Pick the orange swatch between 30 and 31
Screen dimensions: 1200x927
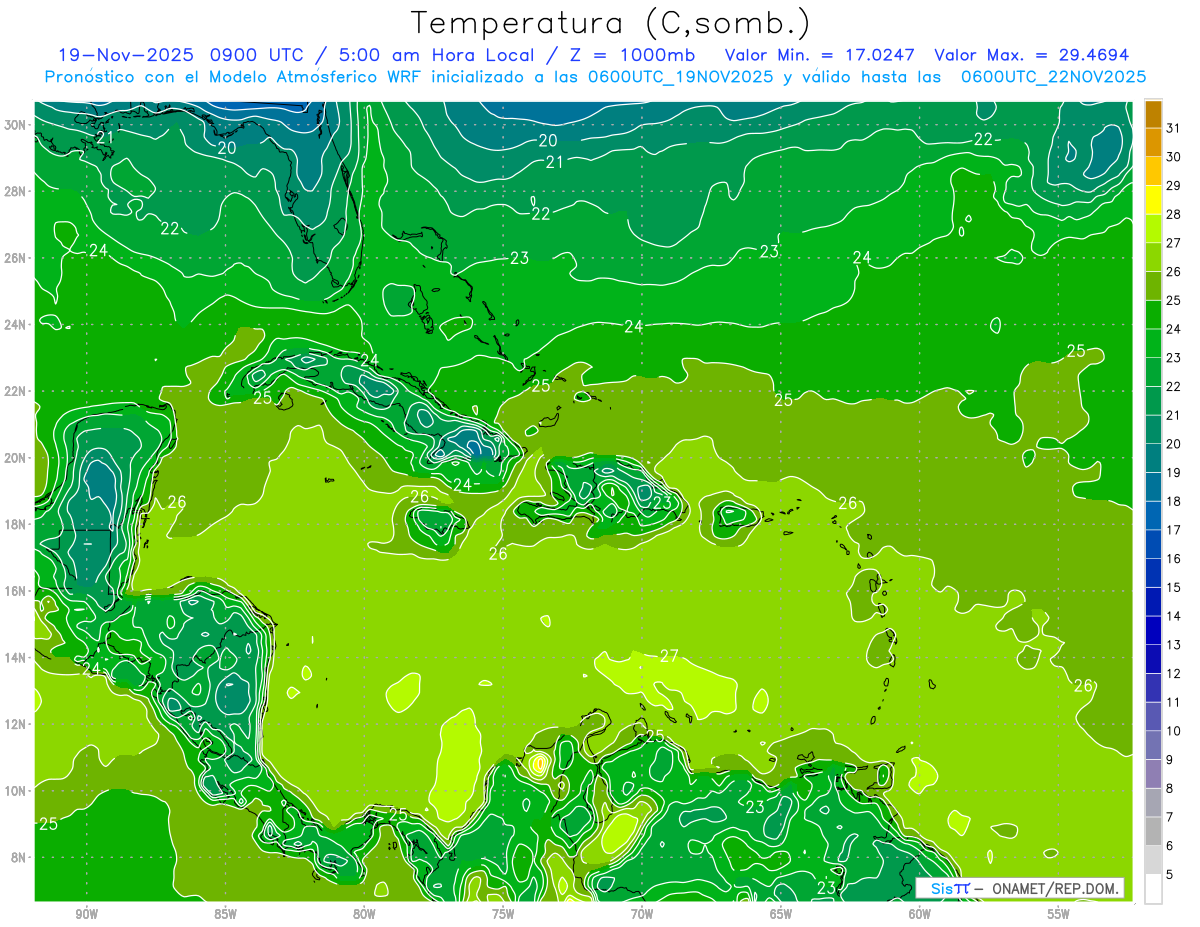1153,143
